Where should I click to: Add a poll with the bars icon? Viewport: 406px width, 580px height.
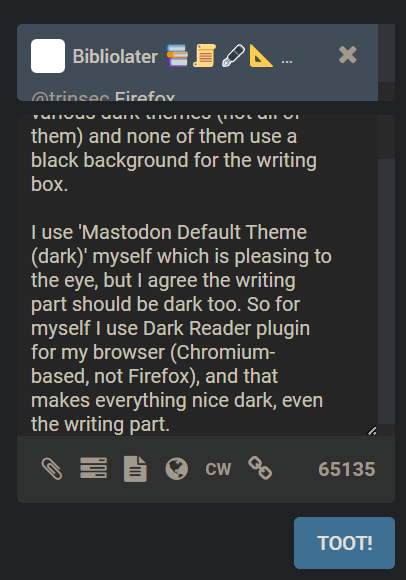point(94,468)
